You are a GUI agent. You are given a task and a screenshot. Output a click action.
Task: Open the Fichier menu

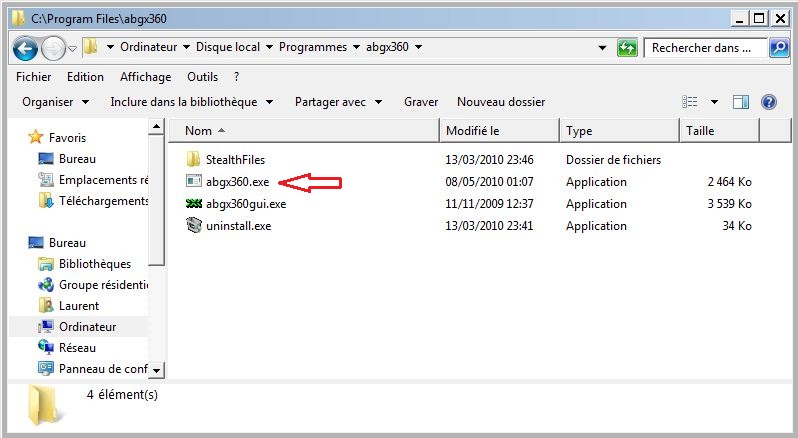click(34, 77)
